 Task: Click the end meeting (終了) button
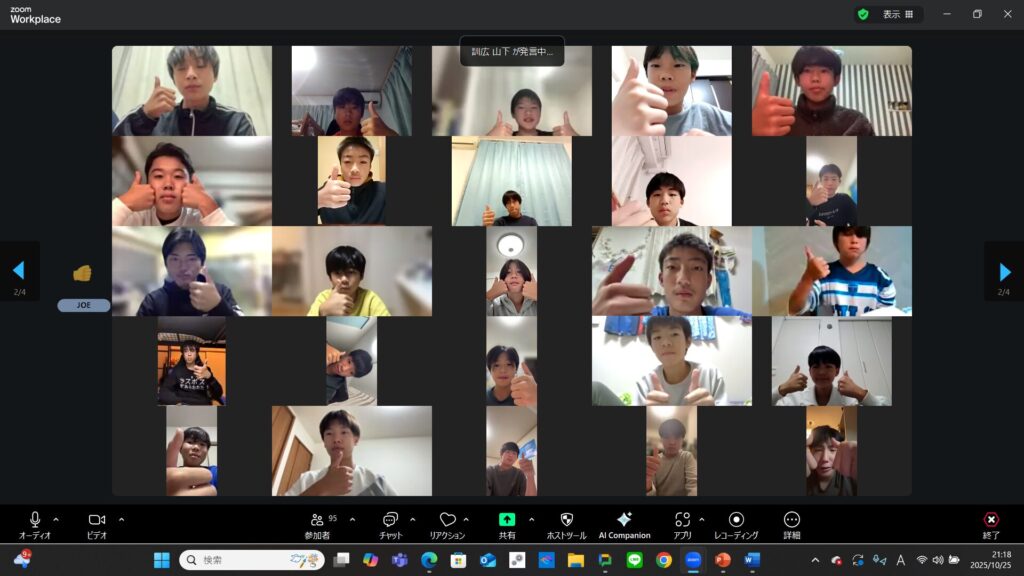point(991,520)
